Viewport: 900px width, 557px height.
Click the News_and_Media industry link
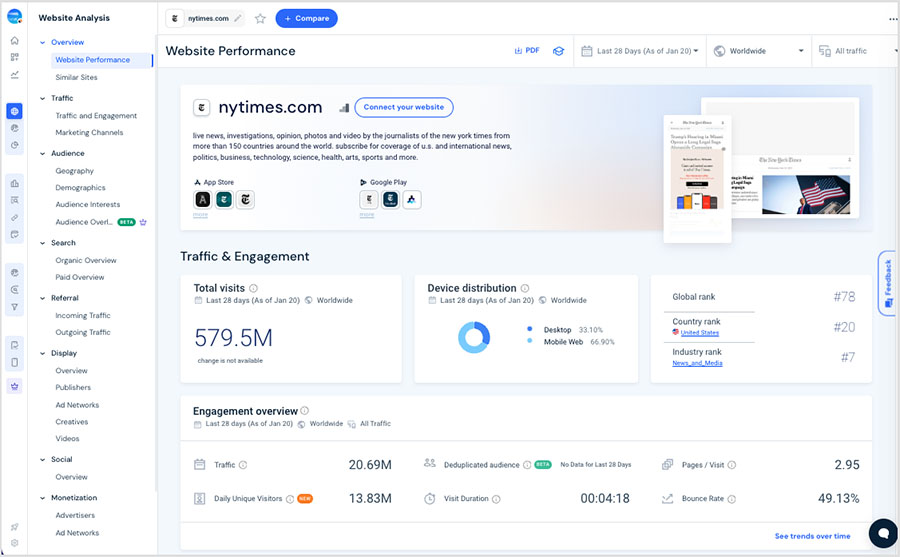697,363
